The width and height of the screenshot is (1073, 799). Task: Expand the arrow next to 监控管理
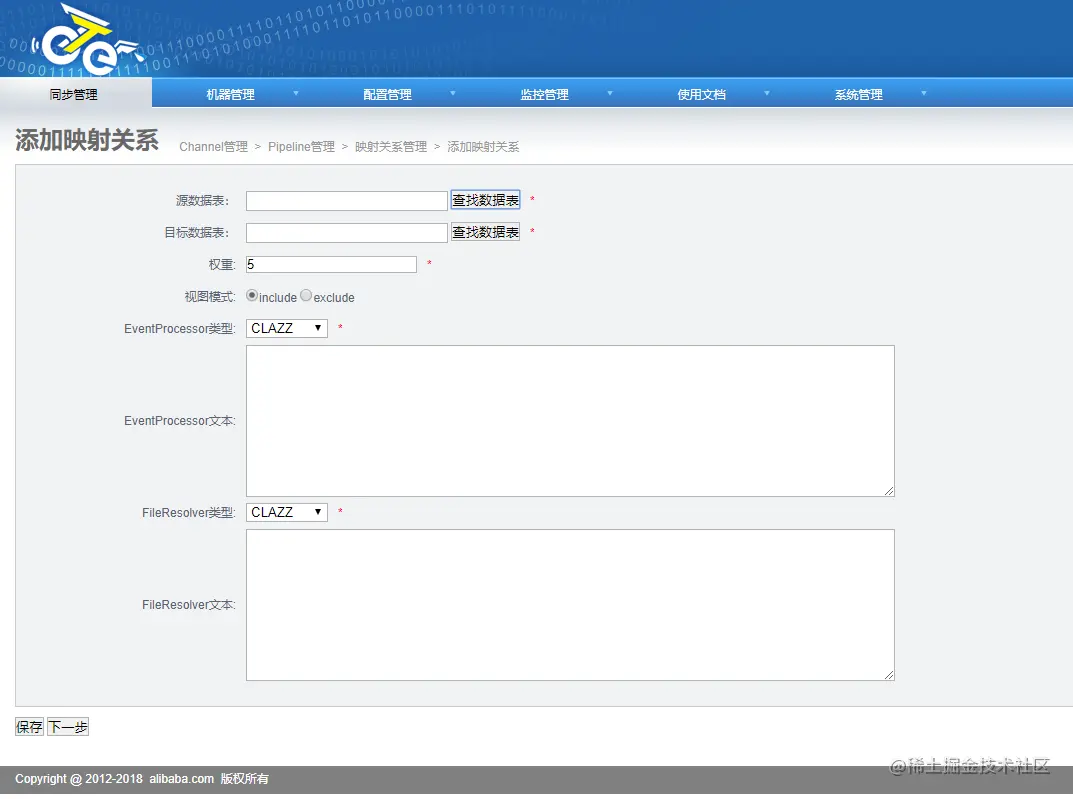click(x=610, y=93)
